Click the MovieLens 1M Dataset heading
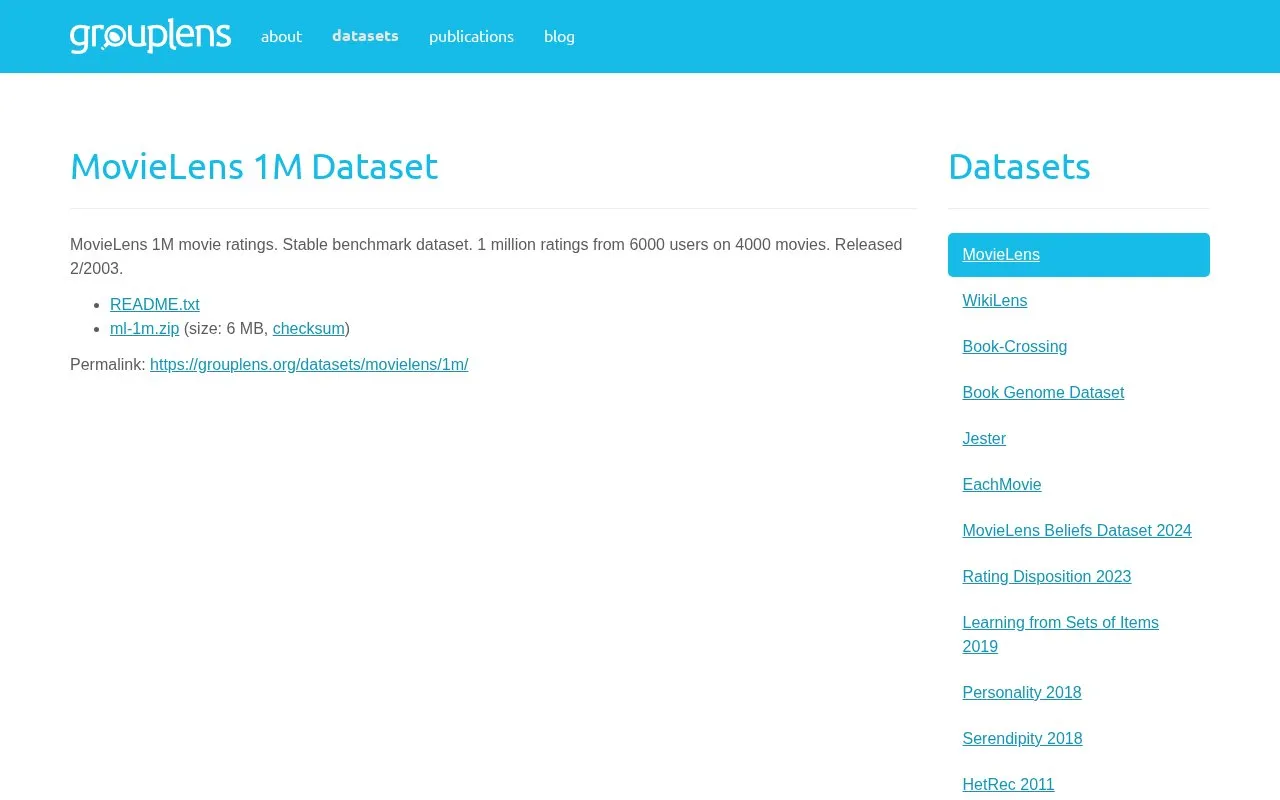Image resolution: width=1280 pixels, height=800 pixels. point(254,166)
